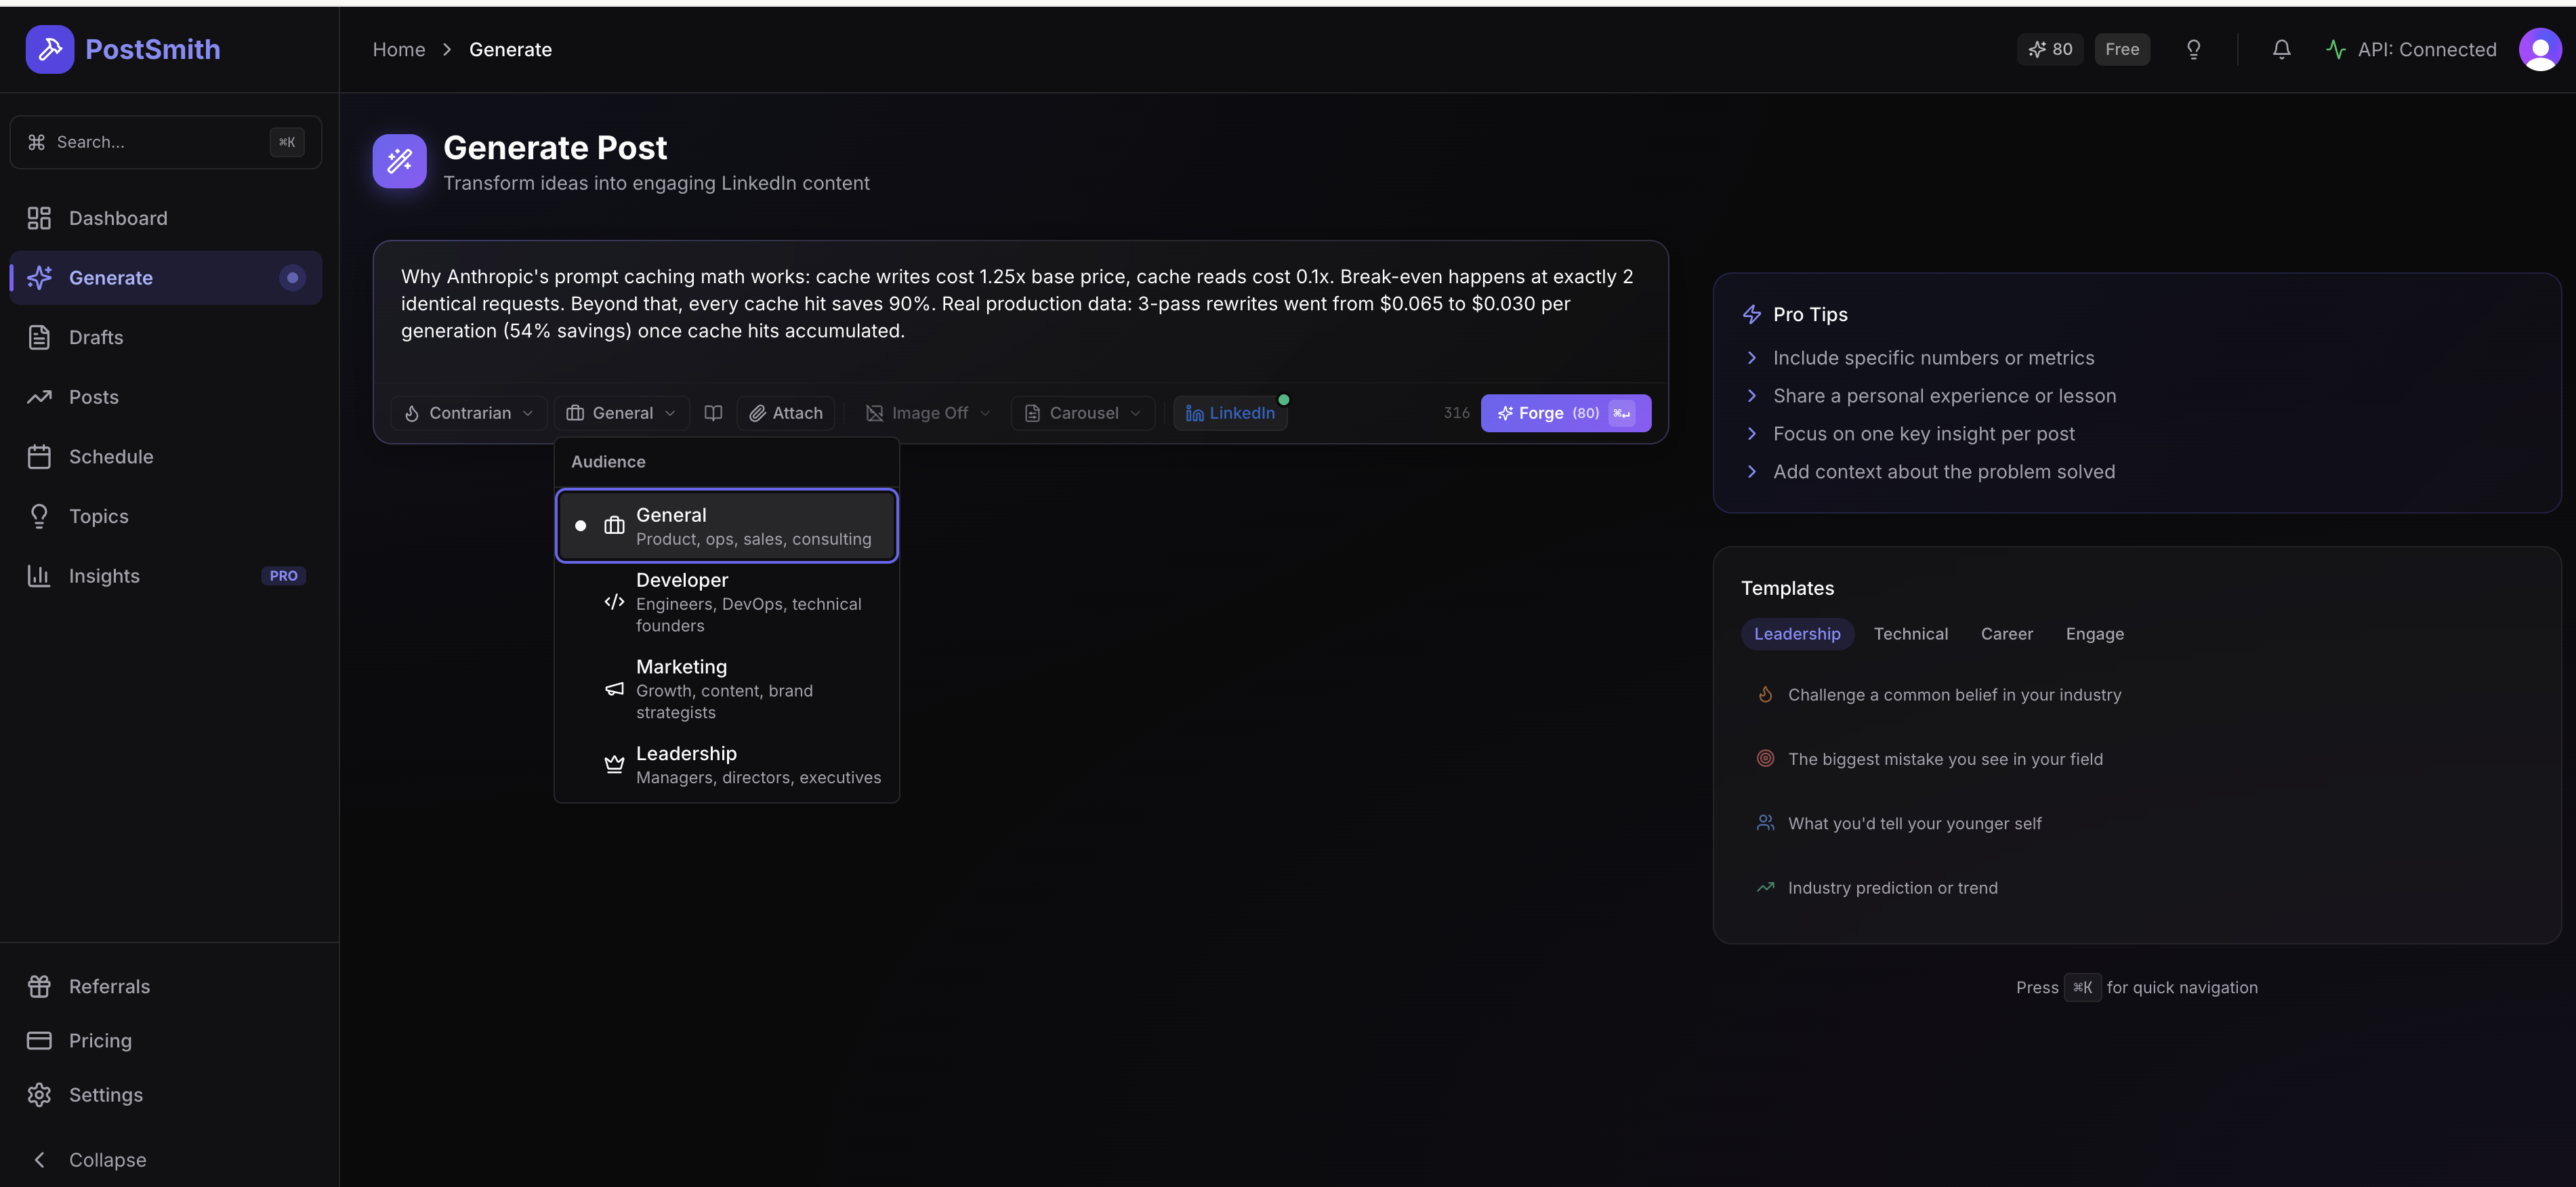
Task: Click the book icon in the toolbar
Action: [713, 413]
